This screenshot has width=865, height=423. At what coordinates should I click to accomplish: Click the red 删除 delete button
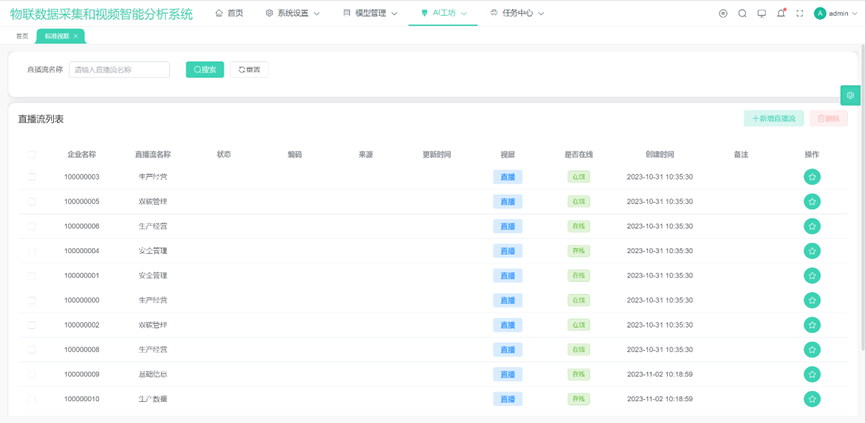tap(829, 118)
